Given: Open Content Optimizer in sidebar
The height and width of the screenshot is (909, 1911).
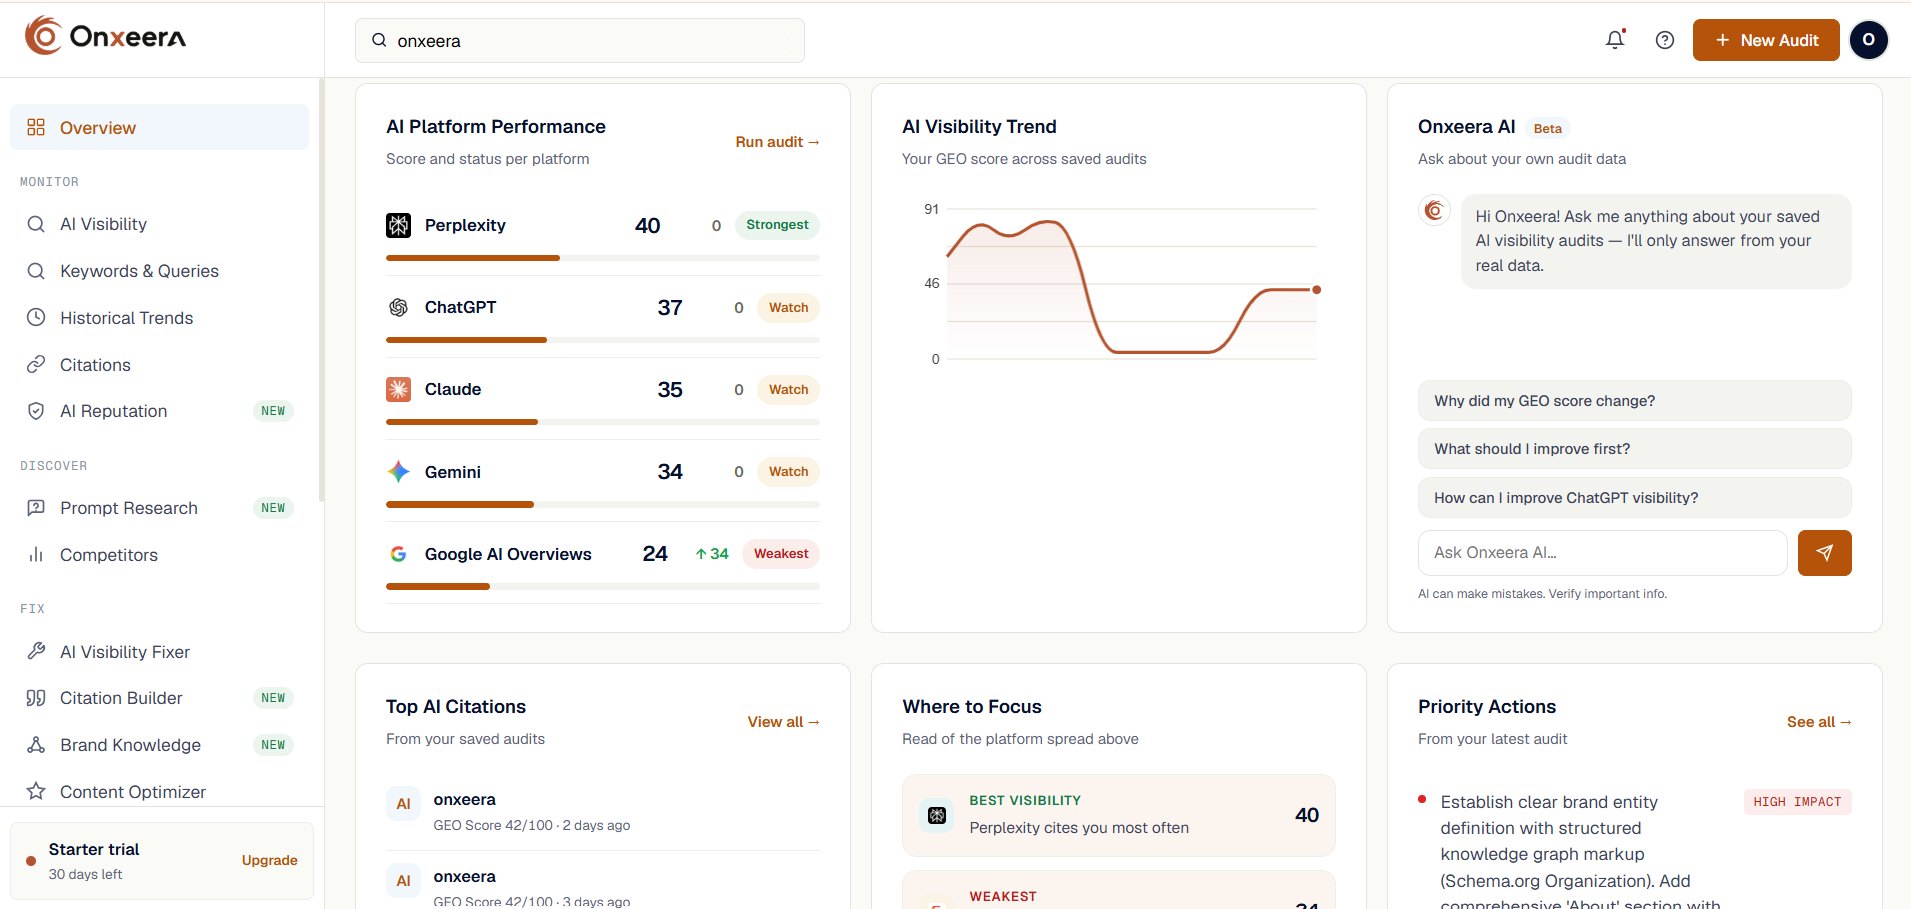Looking at the screenshot, I should 160,791.
